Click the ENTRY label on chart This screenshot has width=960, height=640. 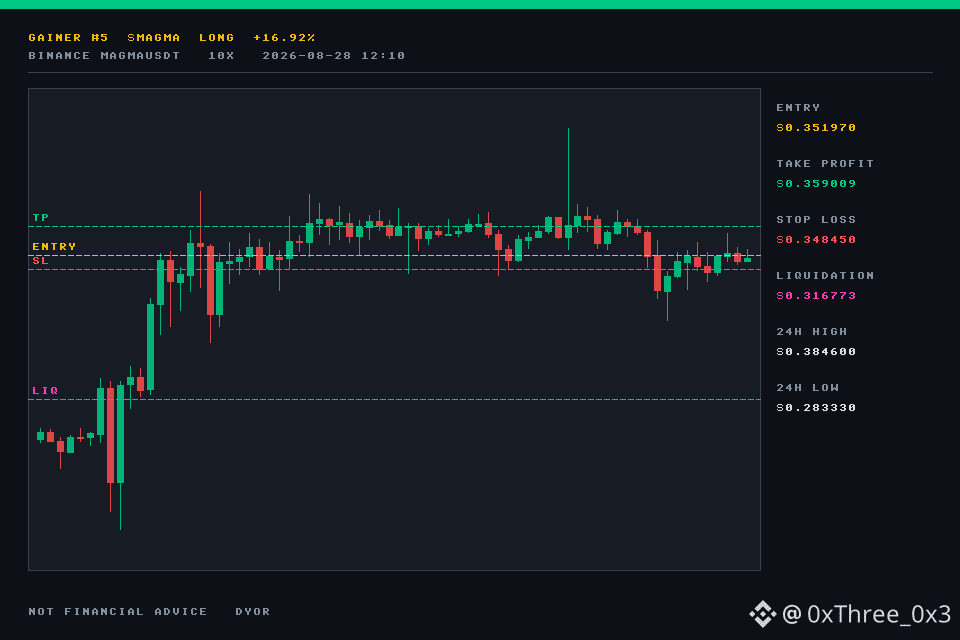pos(54,246)
